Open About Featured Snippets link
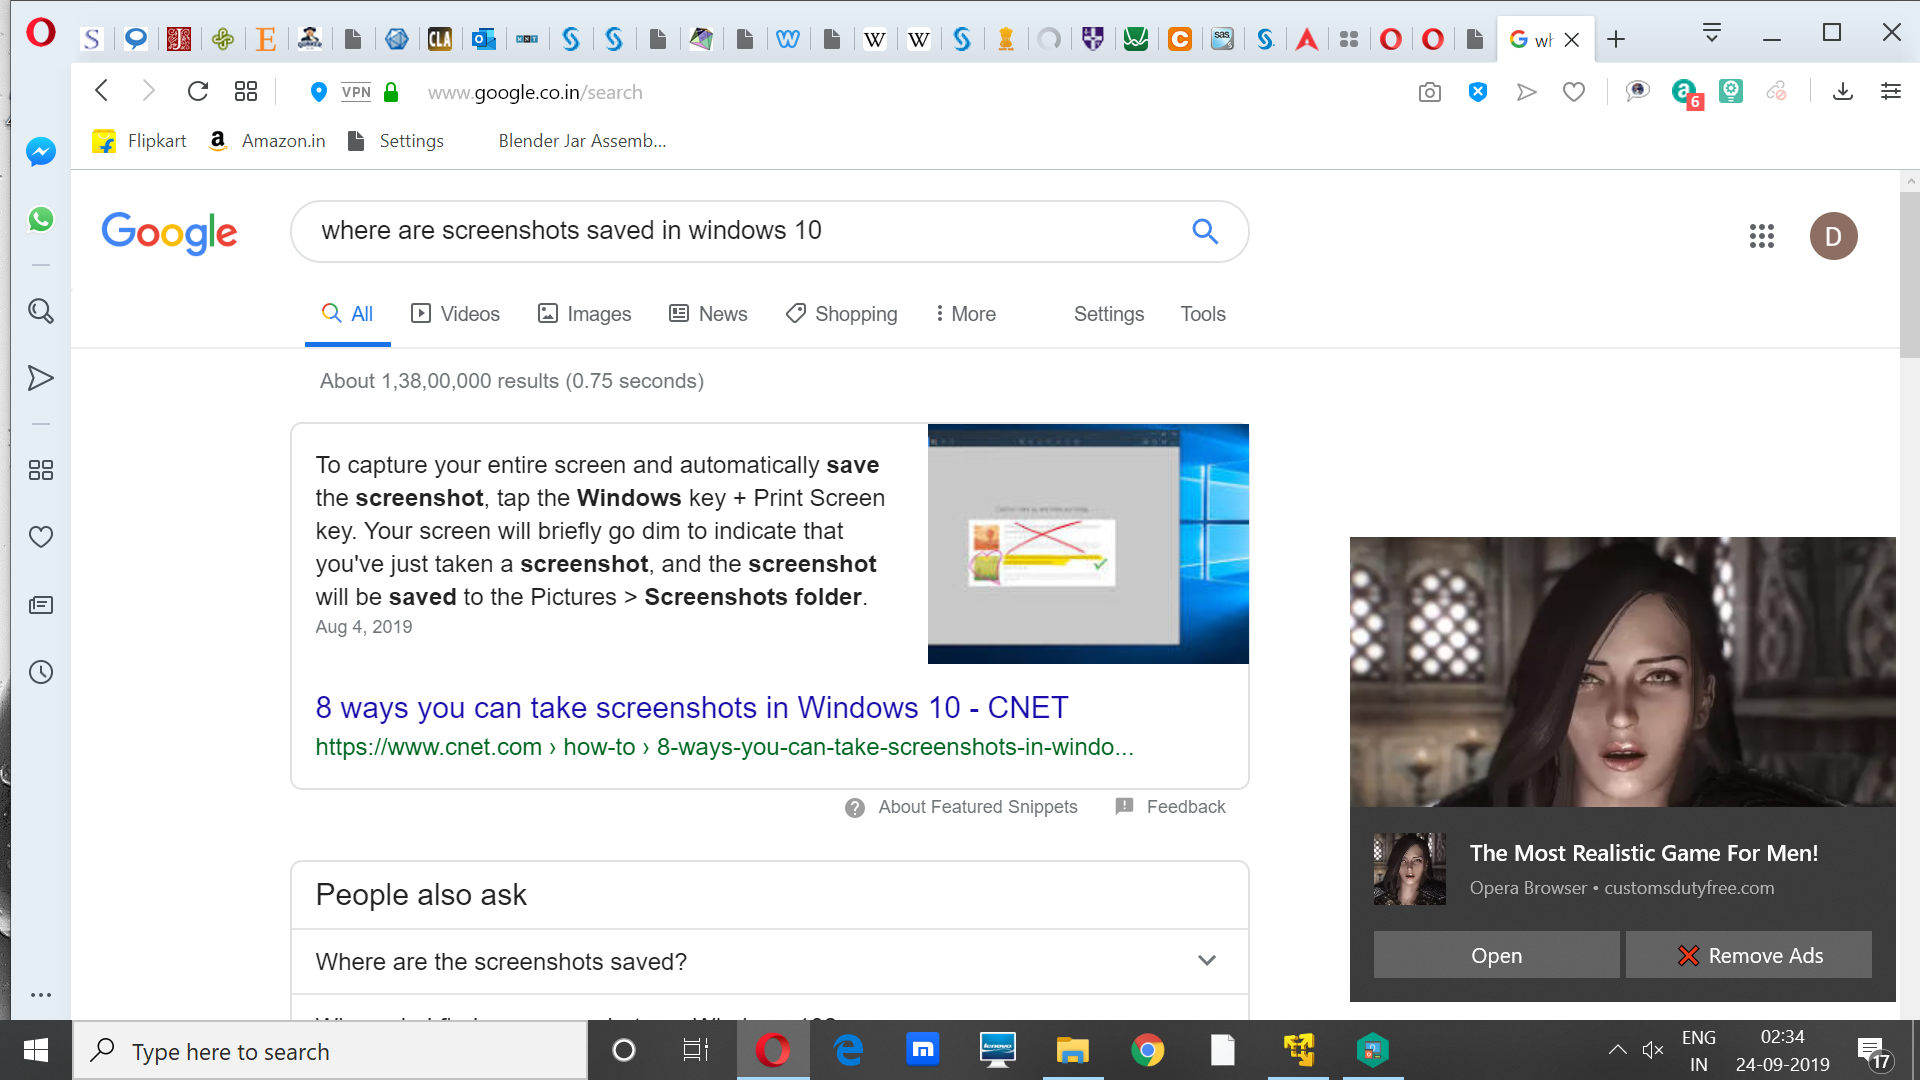This screenshot has width=1920, height=1080. tap(978, 807)
